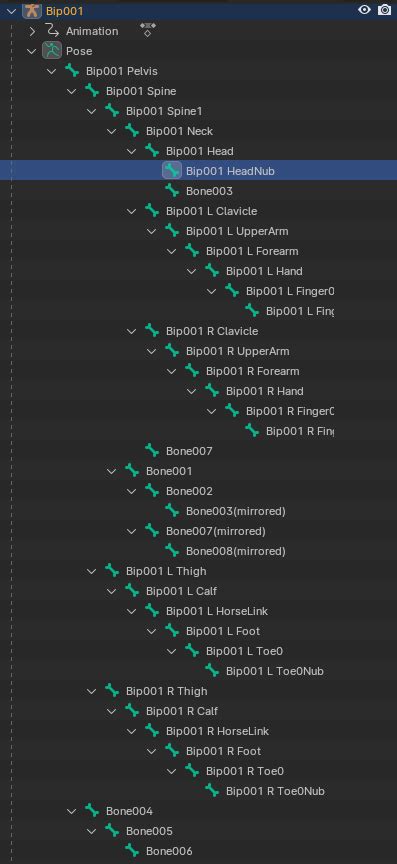Click the Bip001 armature object icon
This screenshot has width=397, height=864.
coord(32,10)
